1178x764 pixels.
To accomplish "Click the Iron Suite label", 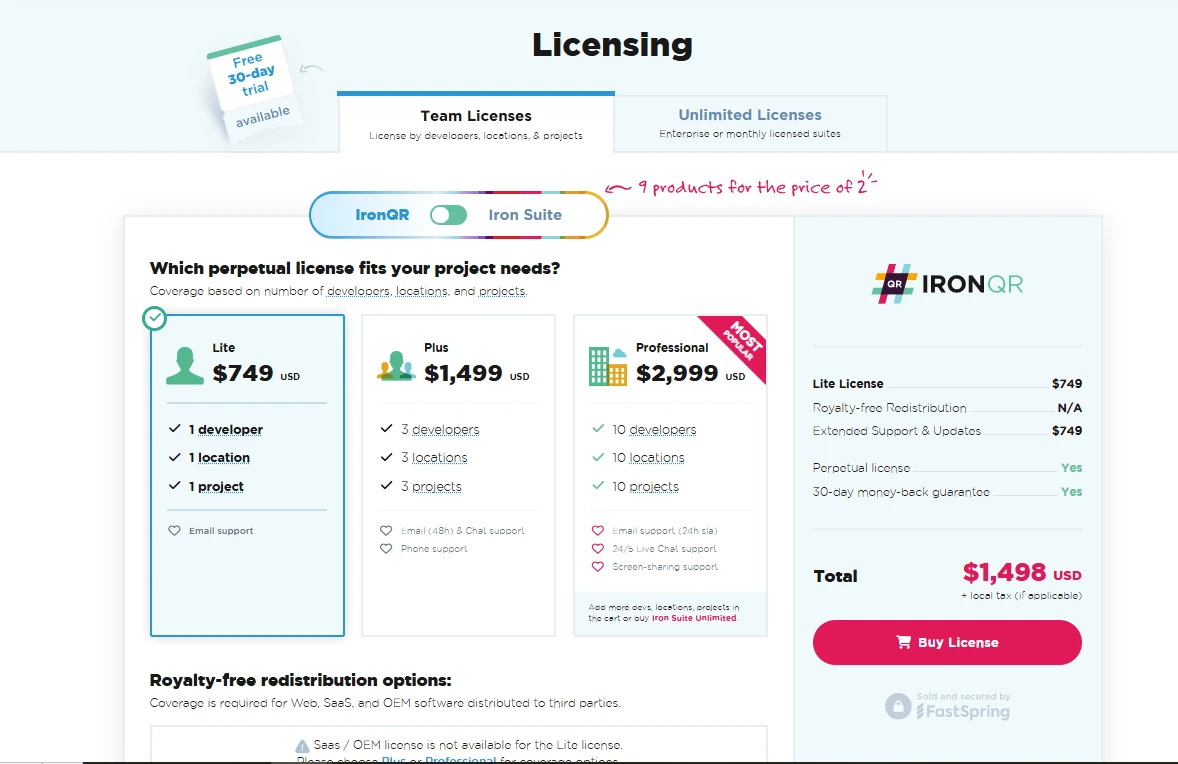I will click(x=525, y=215).
